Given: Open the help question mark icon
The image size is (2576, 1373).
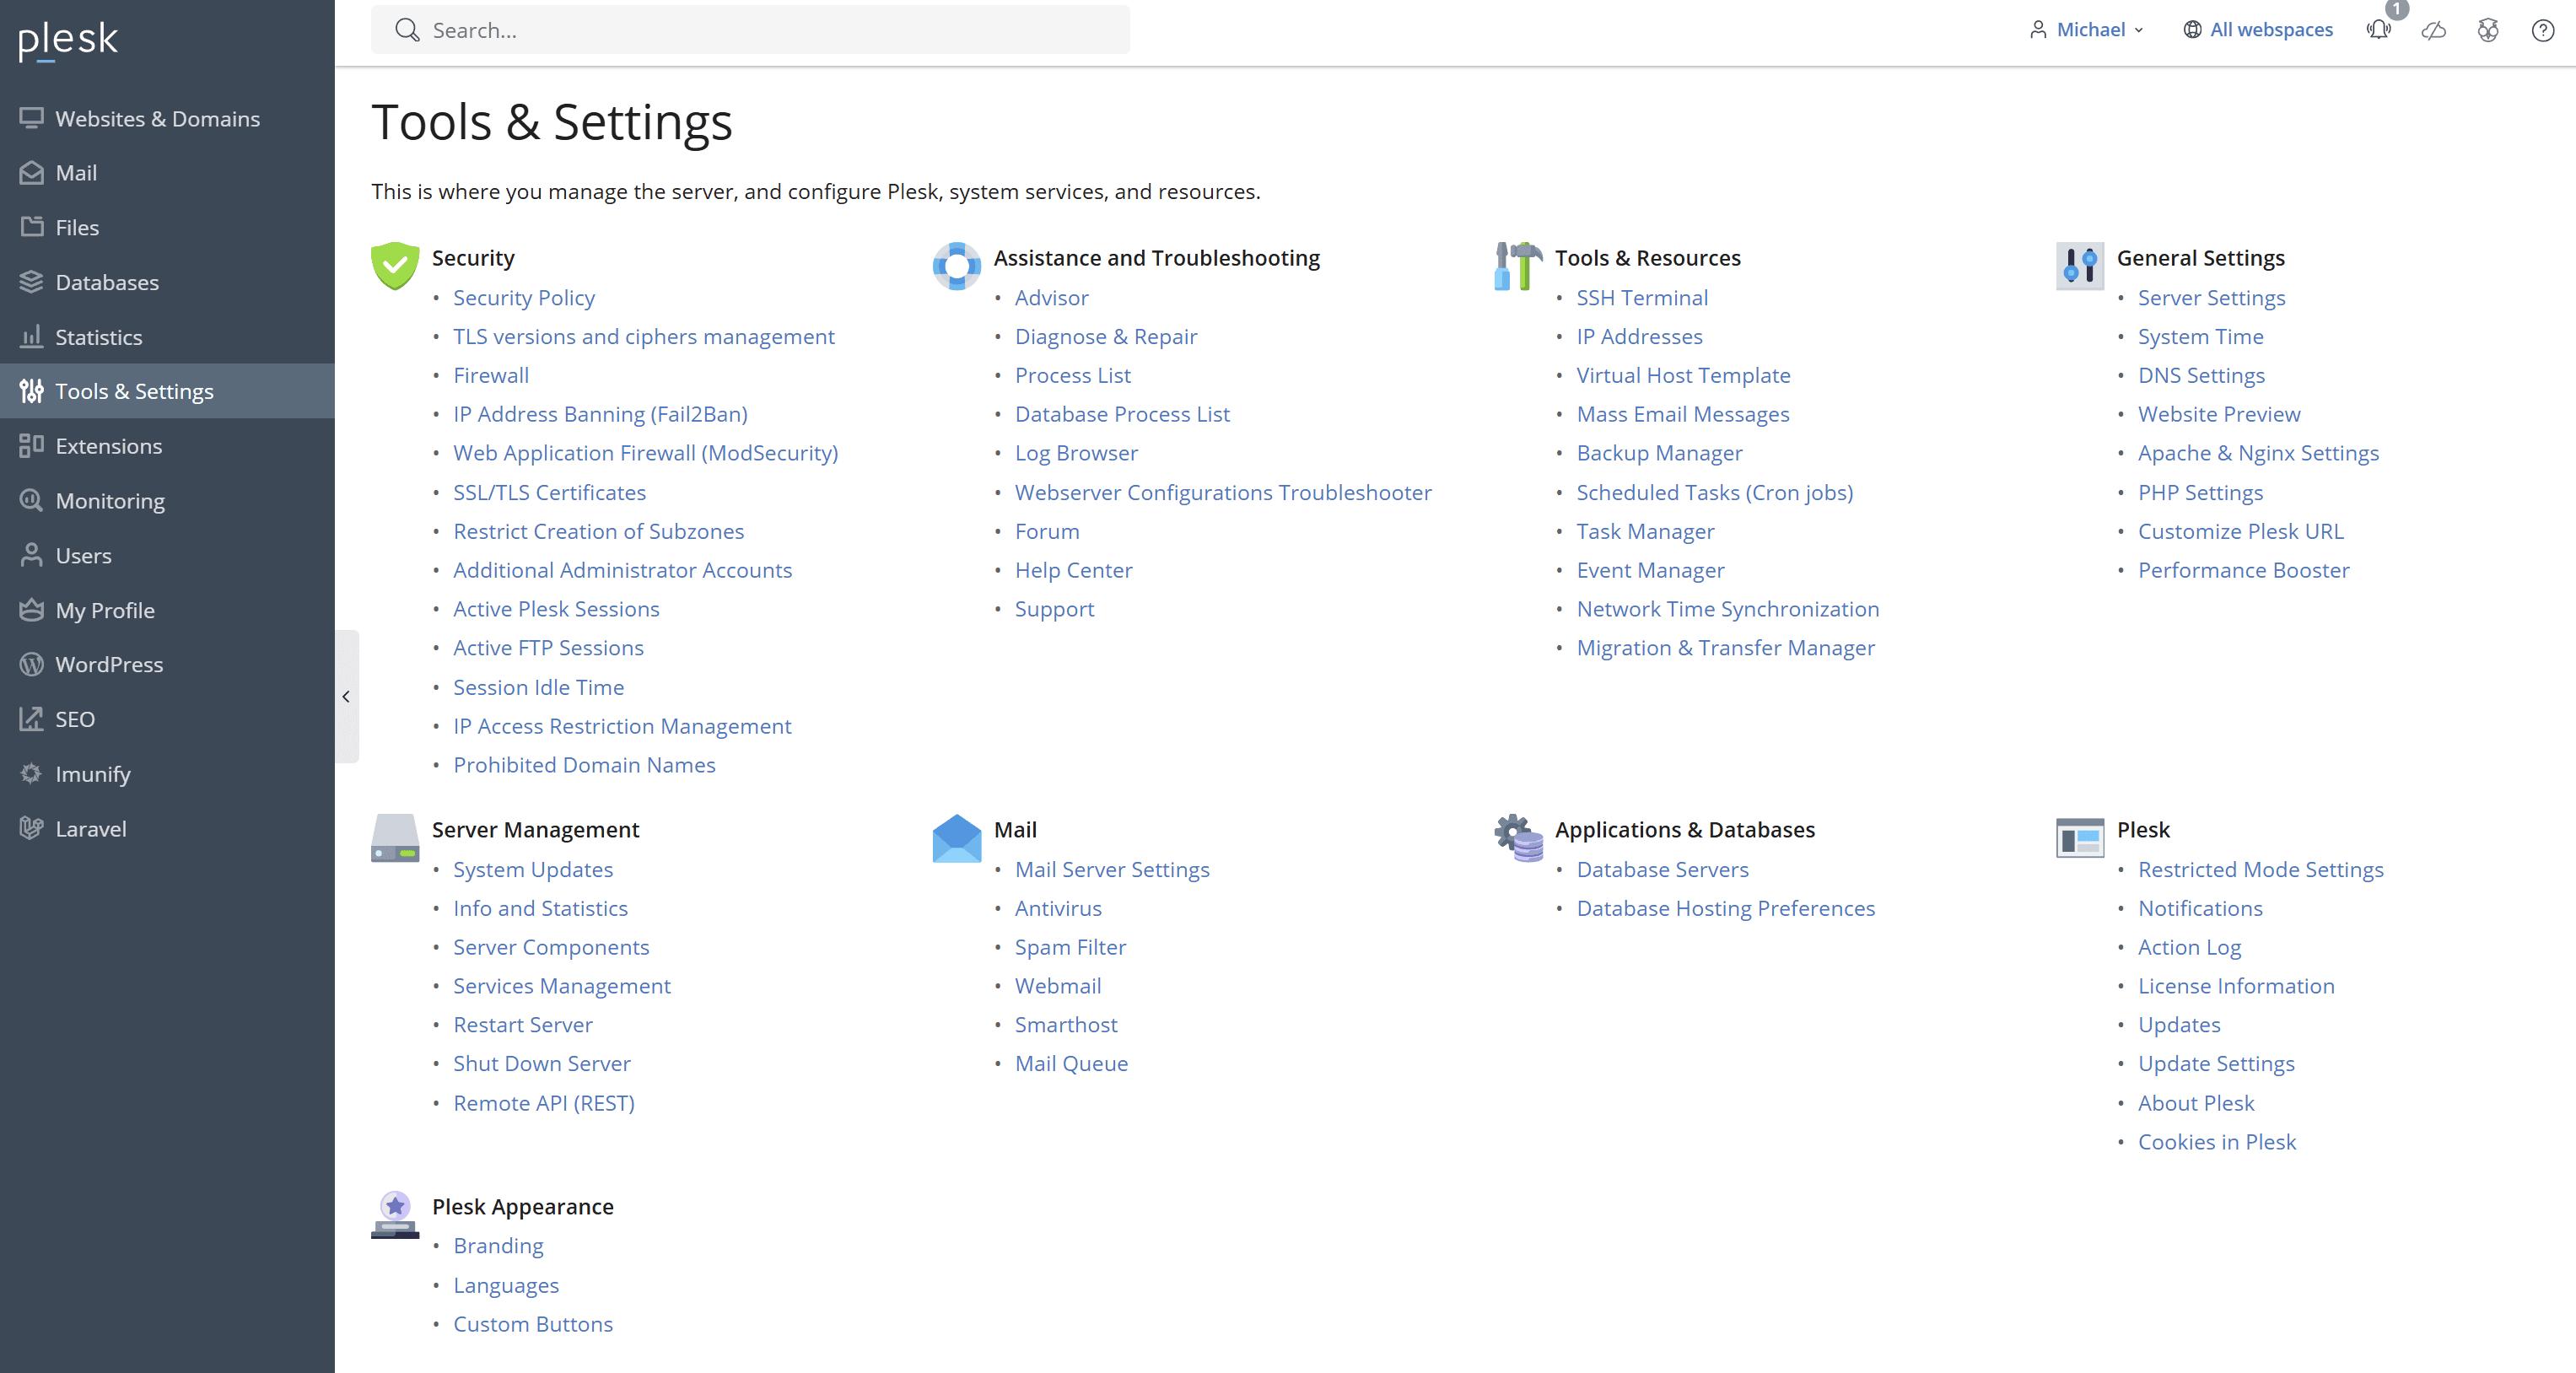Looking at the screenshot, I should [2543, 30].
